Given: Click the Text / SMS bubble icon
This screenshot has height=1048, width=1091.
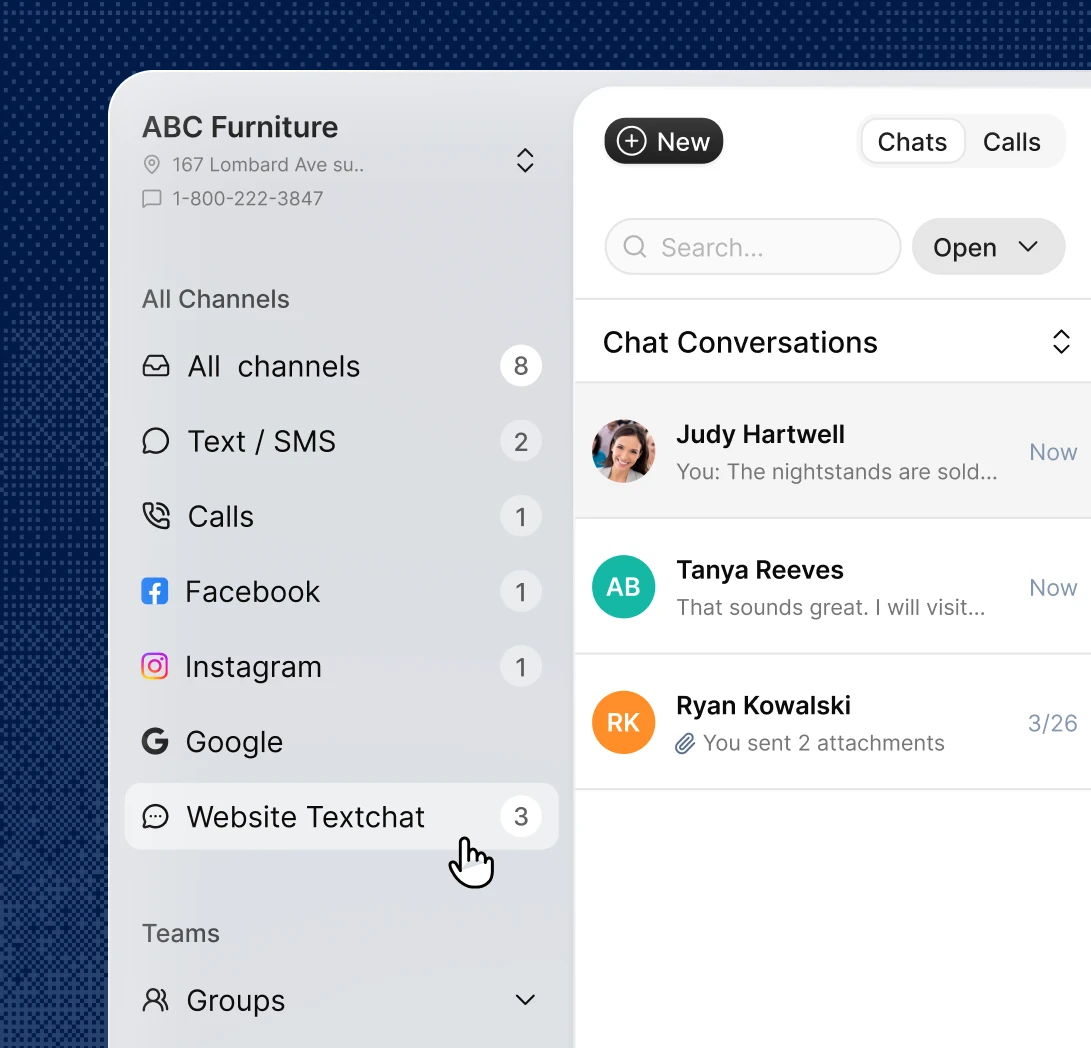Looking at the screenshot, I should pos(156,441).
